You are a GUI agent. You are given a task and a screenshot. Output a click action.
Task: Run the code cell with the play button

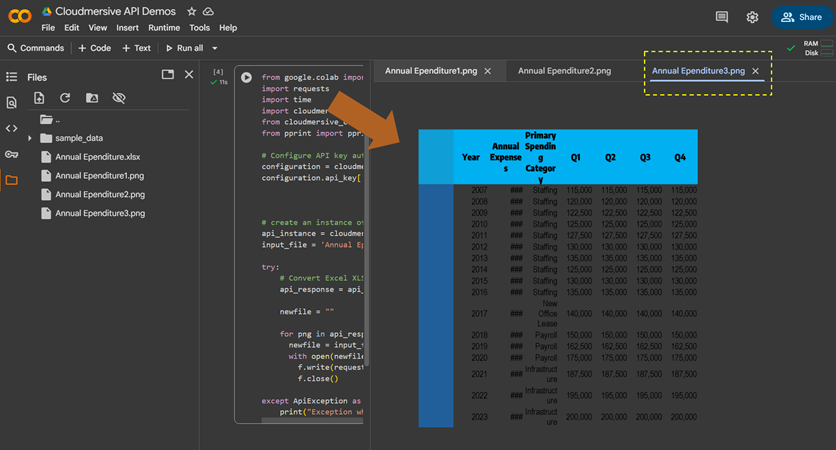(x=246, y=77)
